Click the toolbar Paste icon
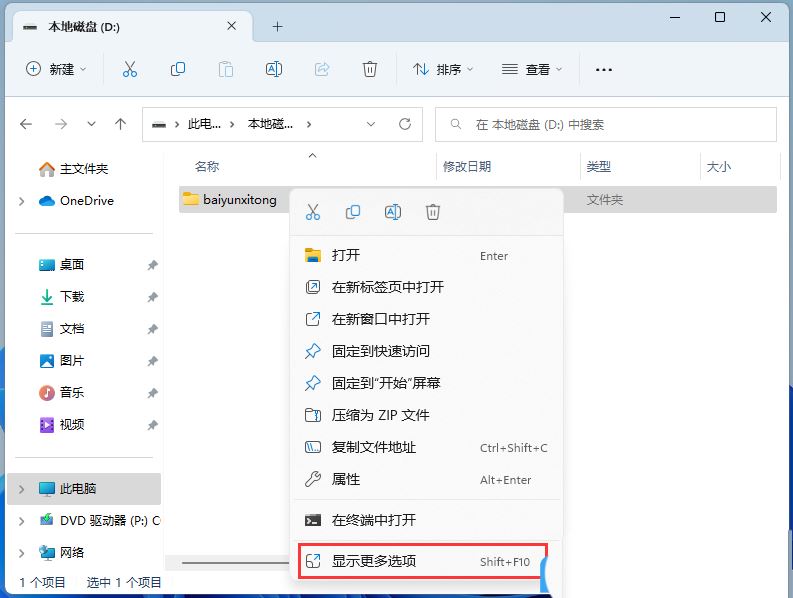 tap(226, 69)
